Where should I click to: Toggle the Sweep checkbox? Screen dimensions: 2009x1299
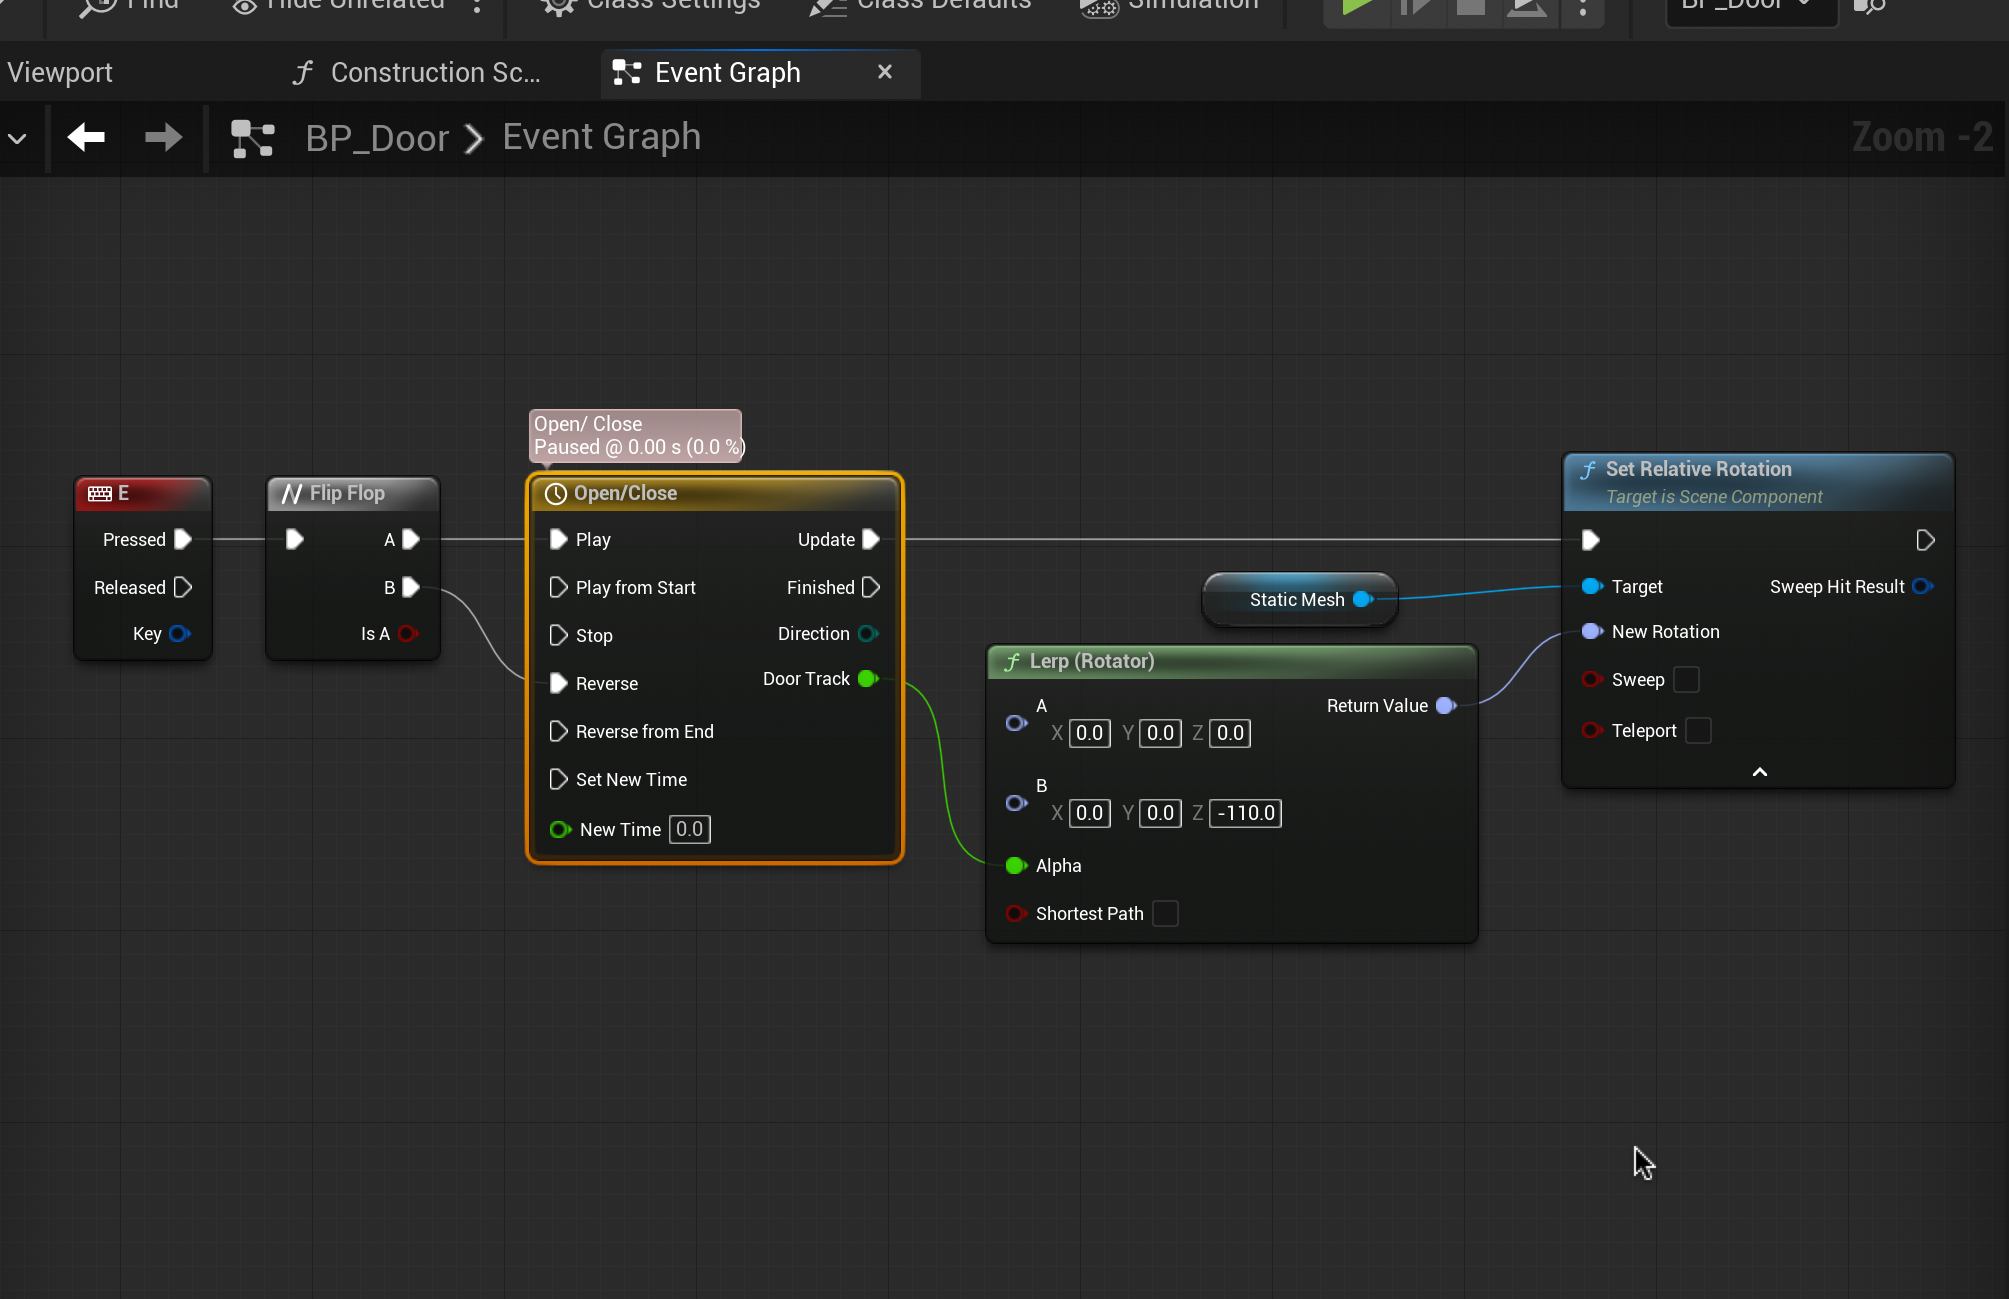click(1686, 680)
